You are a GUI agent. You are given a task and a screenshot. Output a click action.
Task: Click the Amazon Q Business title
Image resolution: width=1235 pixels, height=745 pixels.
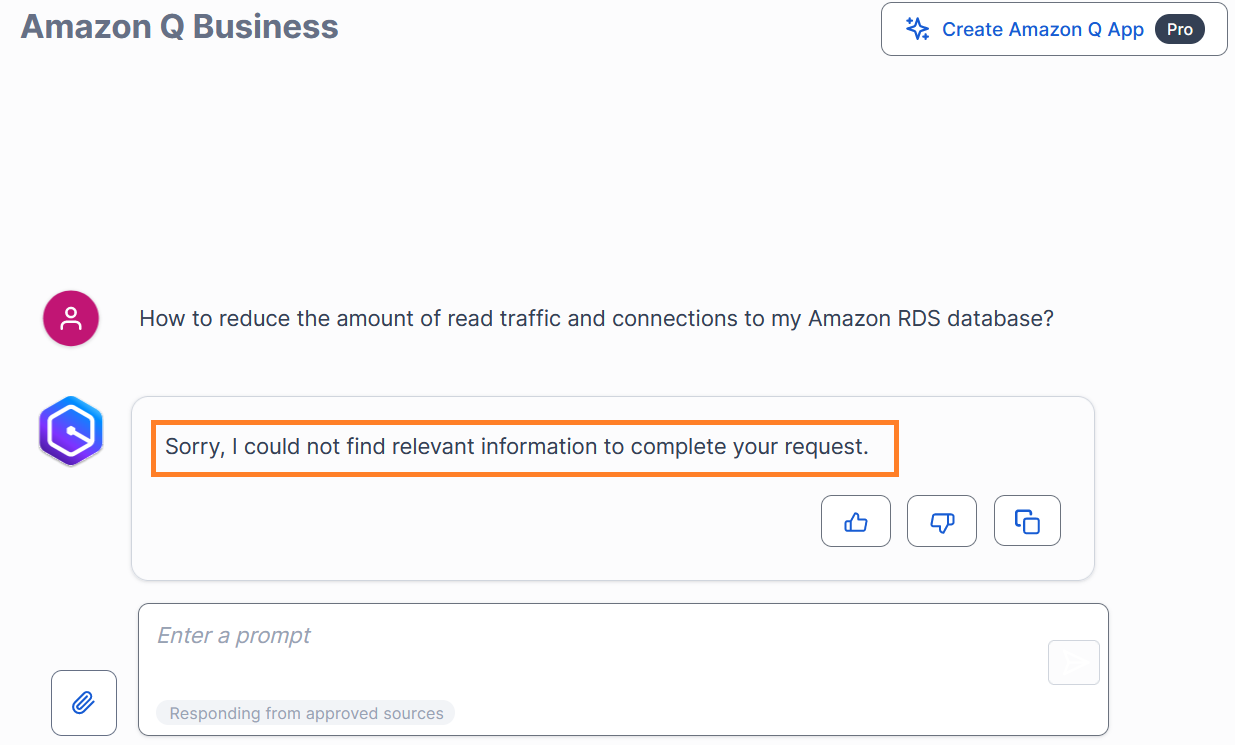coord(180,27)
